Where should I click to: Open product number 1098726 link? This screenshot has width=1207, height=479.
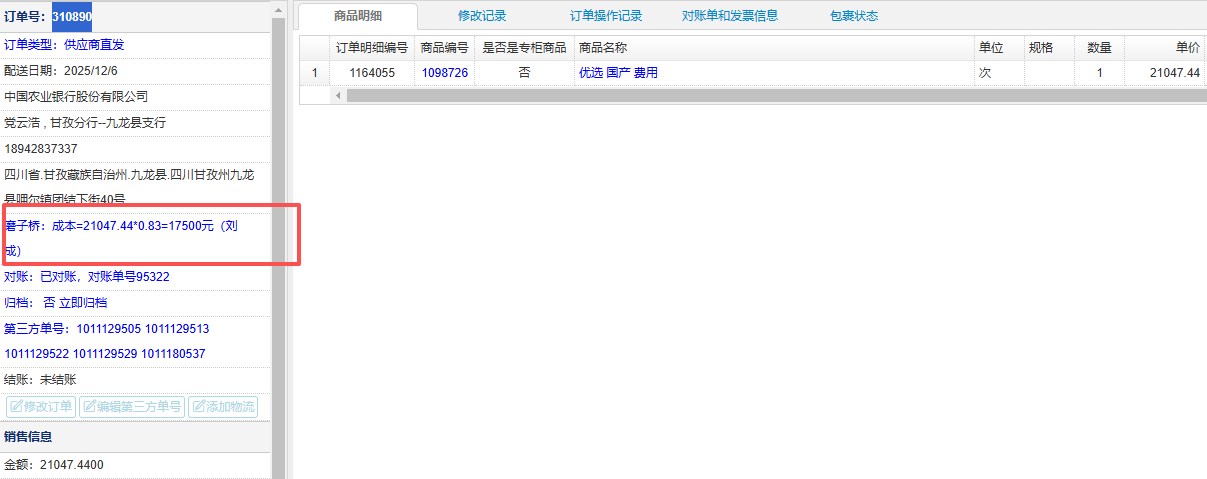coord(444,73)
